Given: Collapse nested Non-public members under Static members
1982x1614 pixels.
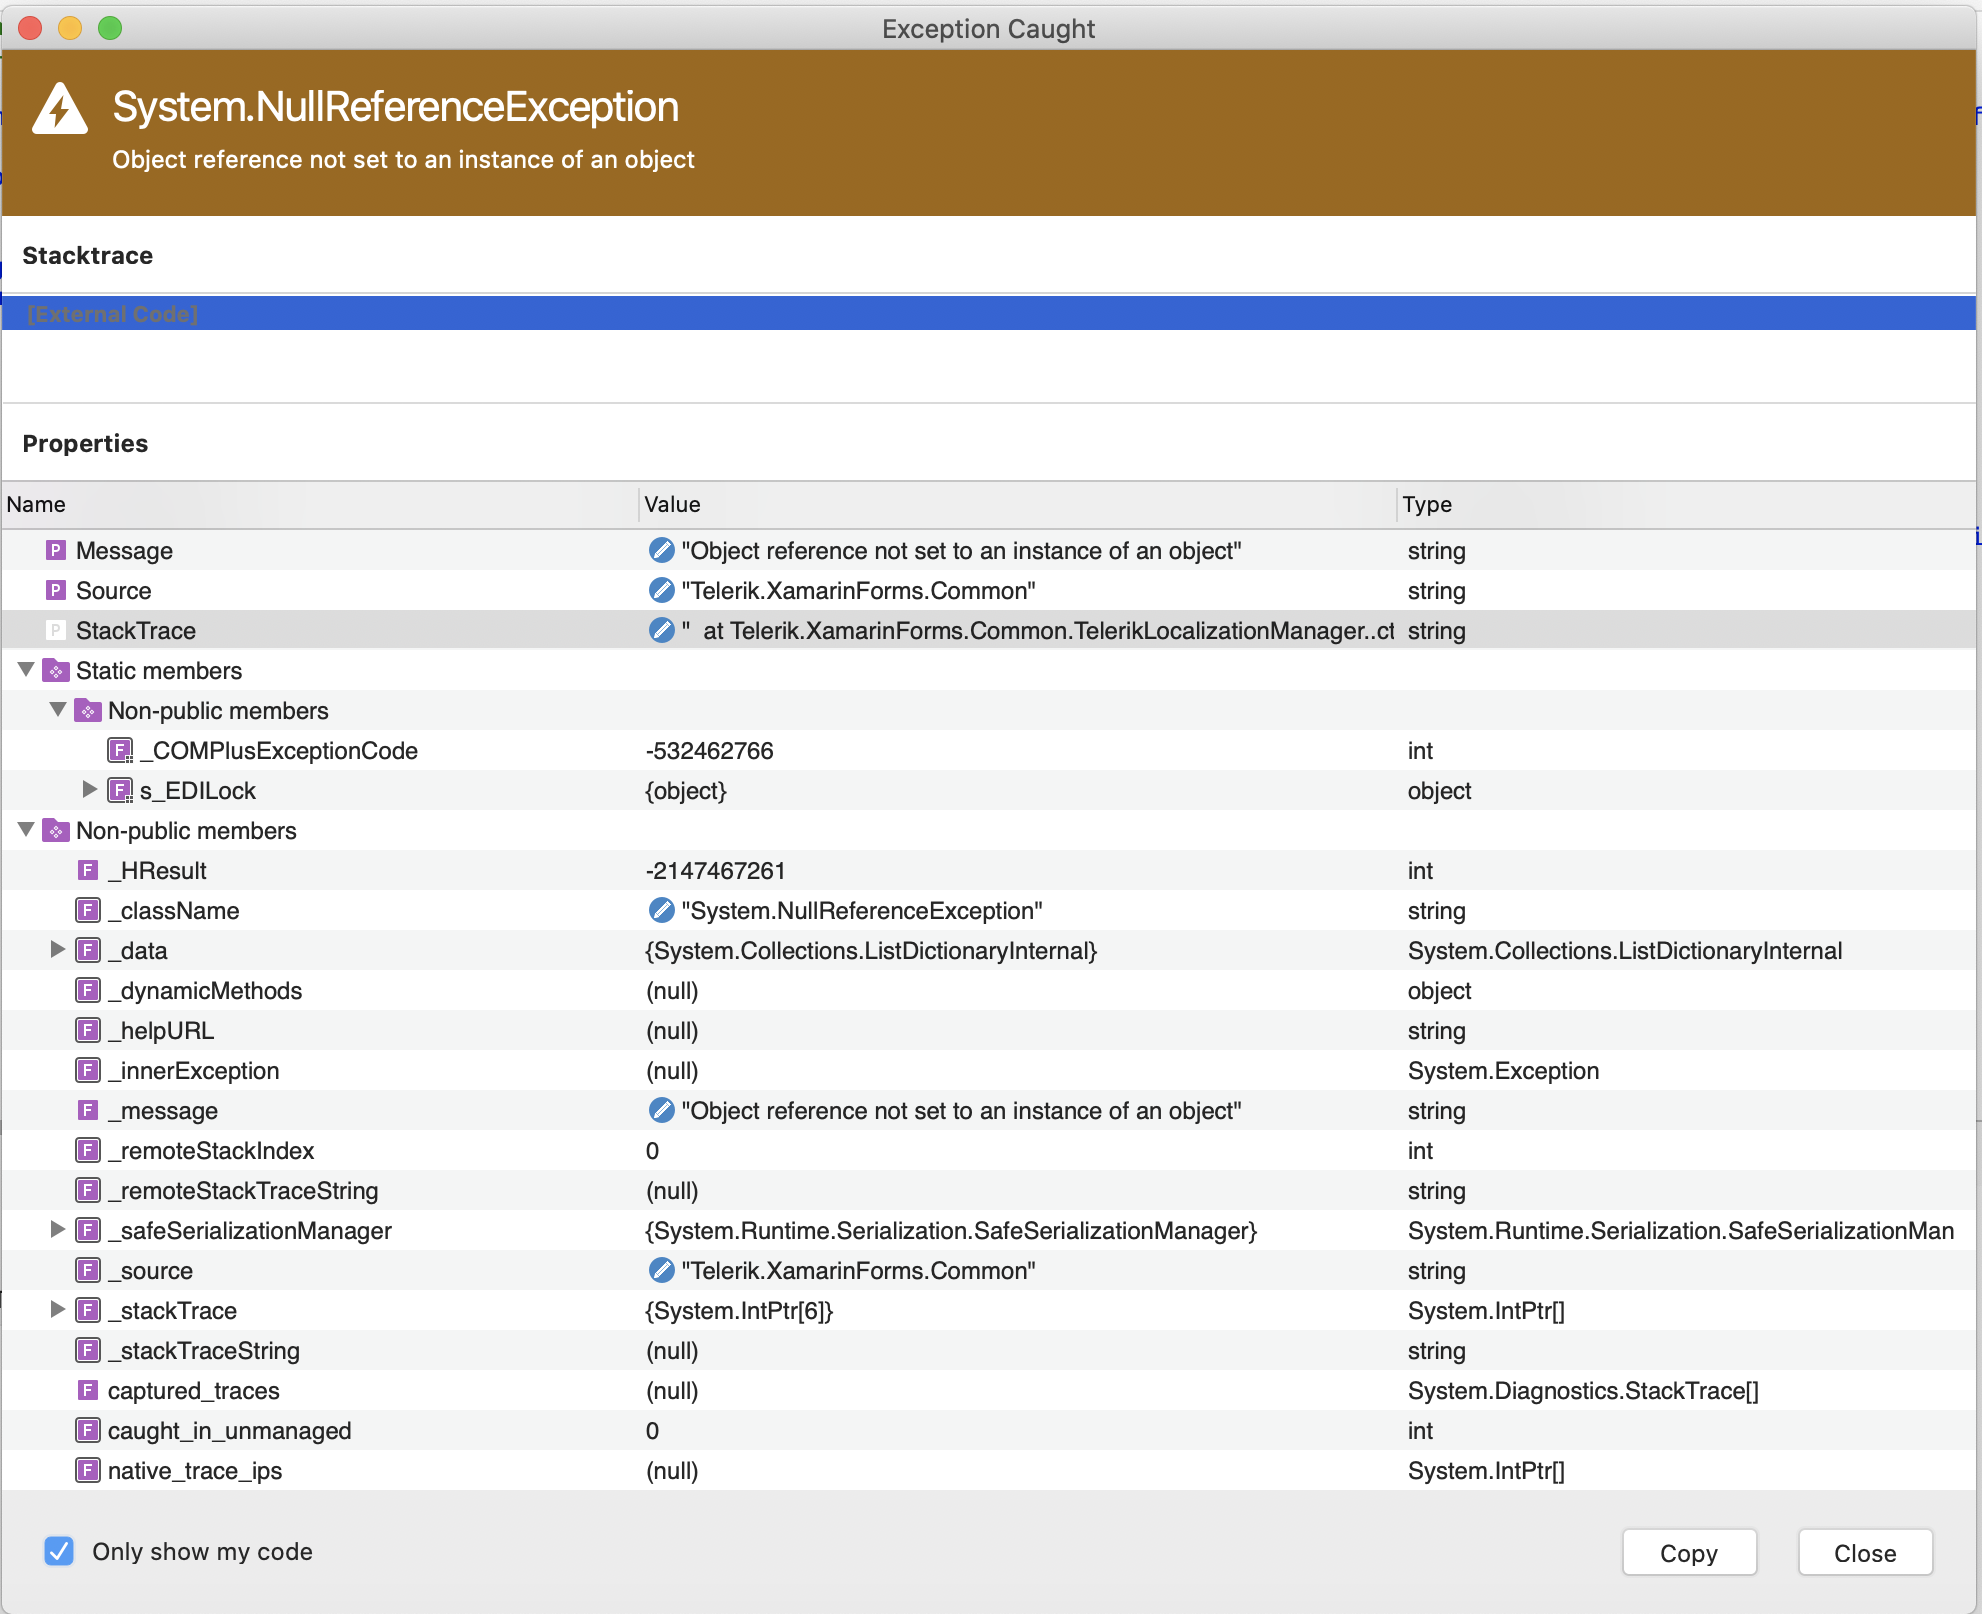Looking at the screenshot, I should click(x=58, y=710).
